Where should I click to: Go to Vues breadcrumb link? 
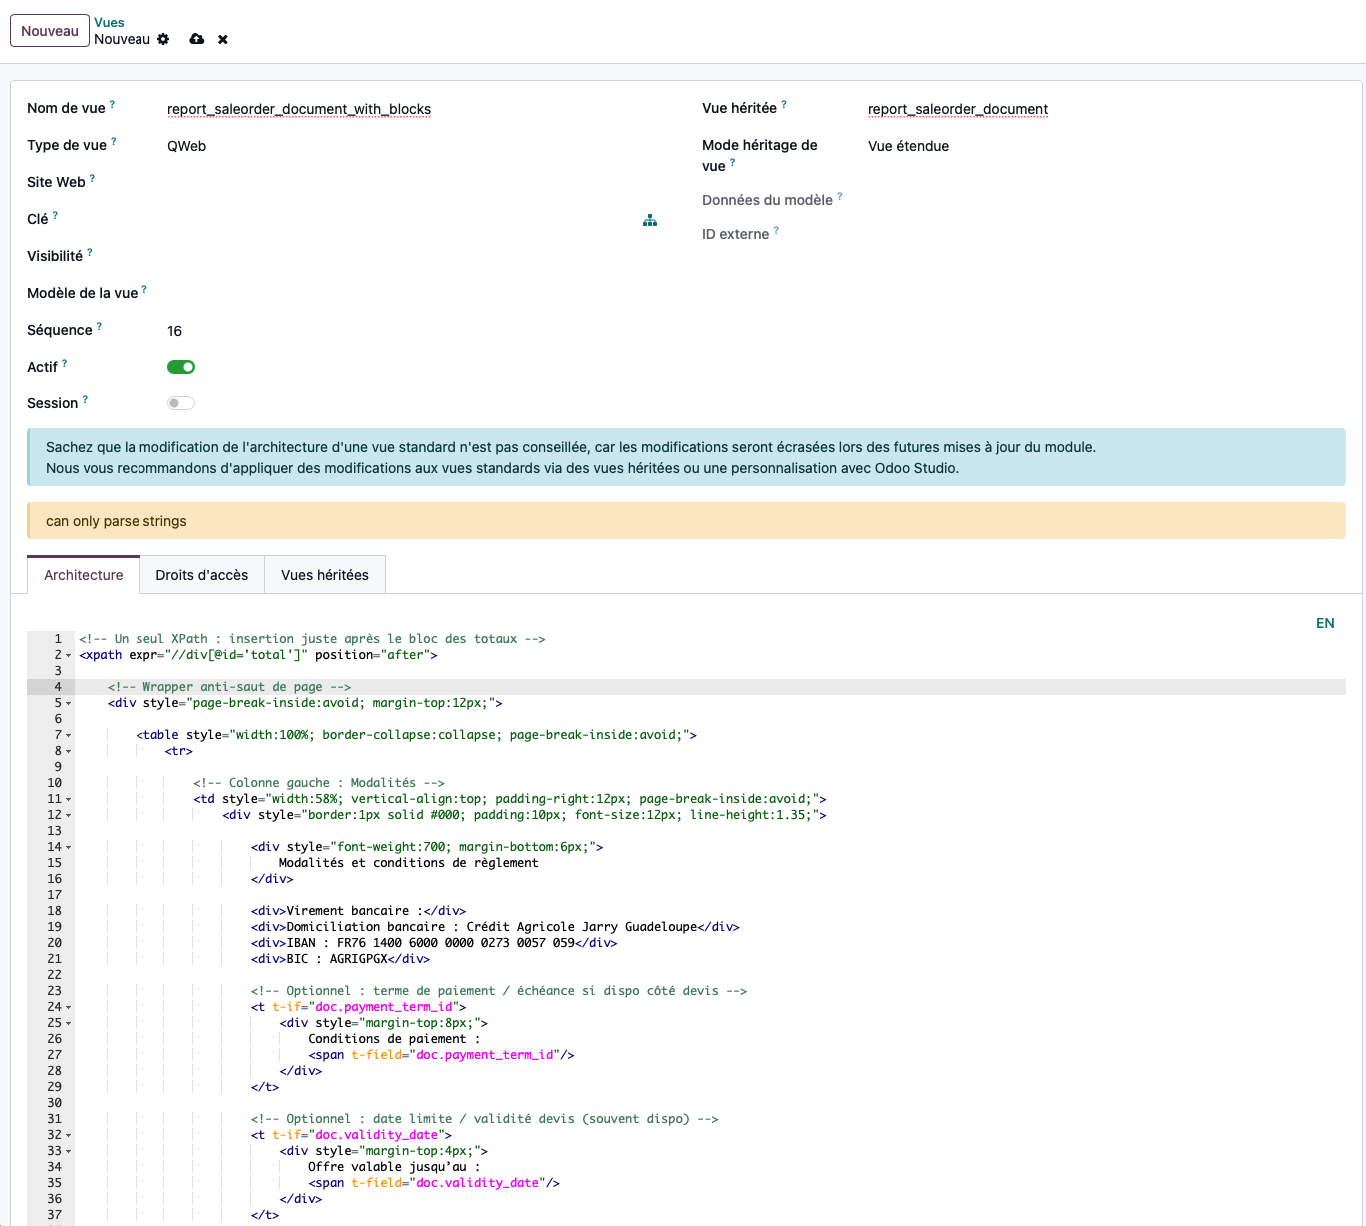110,22
